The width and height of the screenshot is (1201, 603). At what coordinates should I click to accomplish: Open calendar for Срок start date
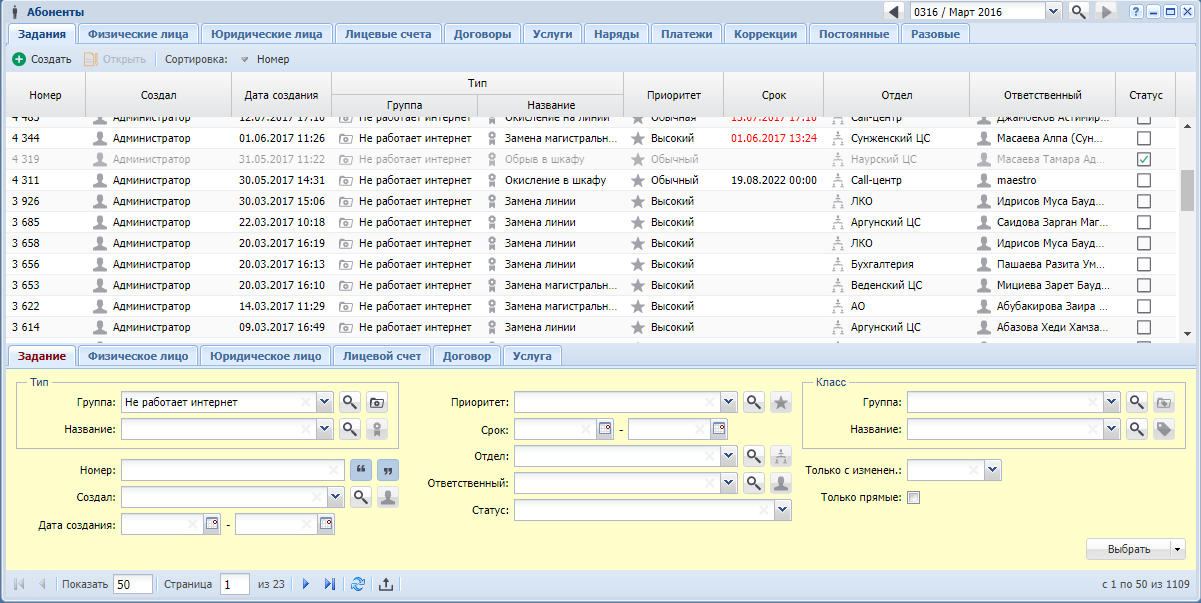(604, 429)
